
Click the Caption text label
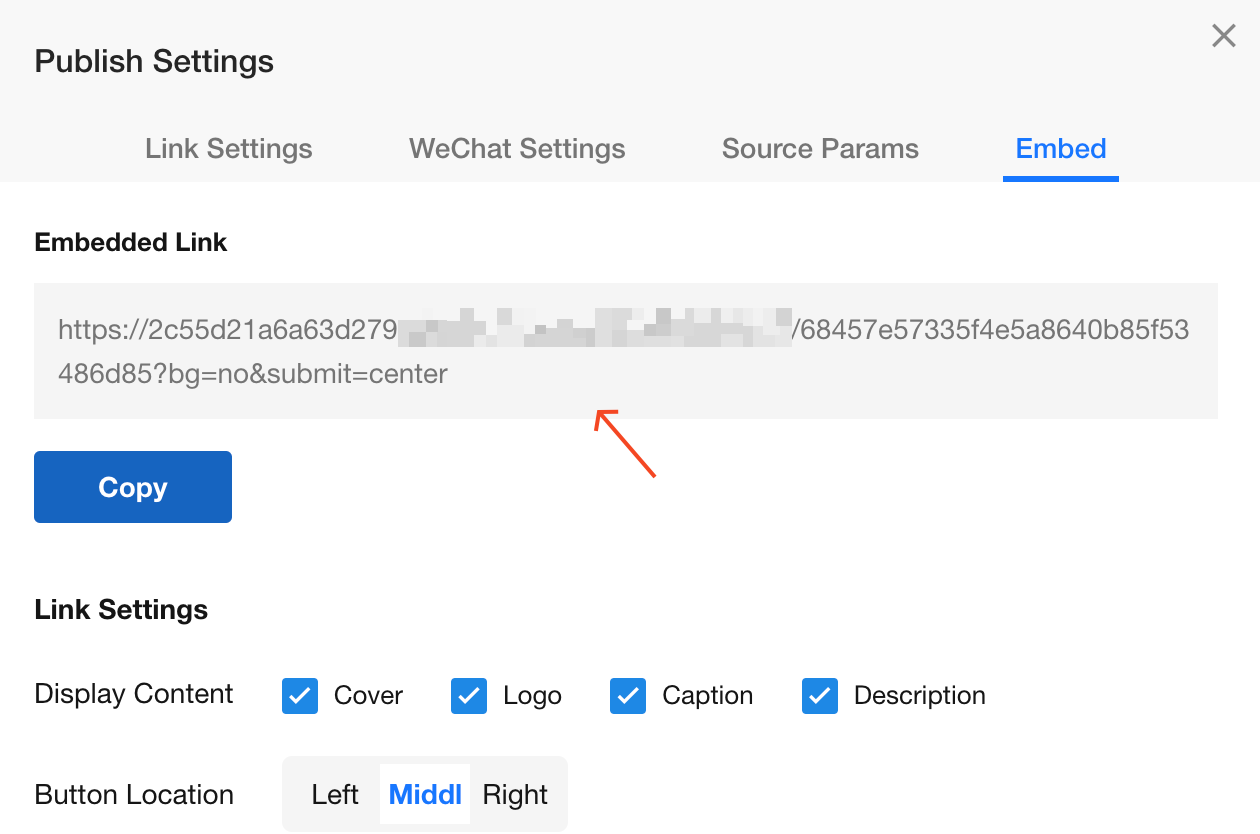click(707, 696)
